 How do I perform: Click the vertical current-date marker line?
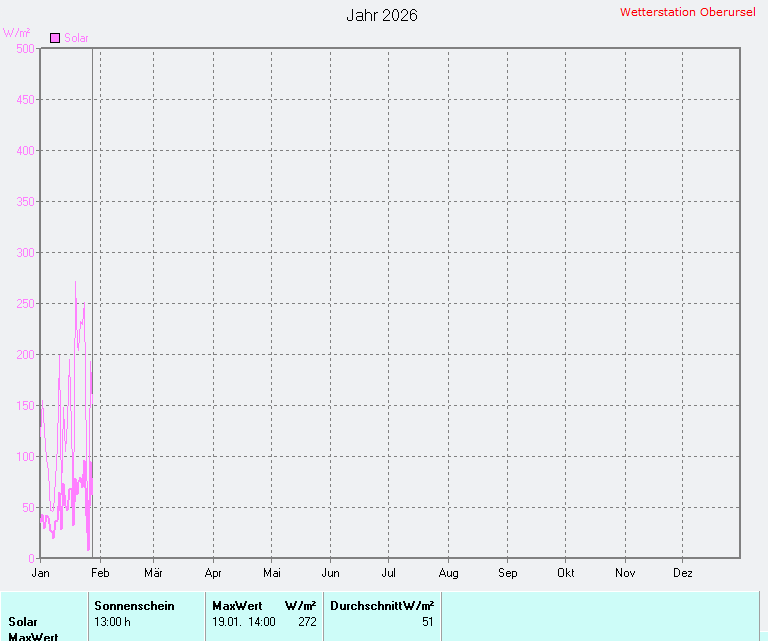tap(92, 300)
